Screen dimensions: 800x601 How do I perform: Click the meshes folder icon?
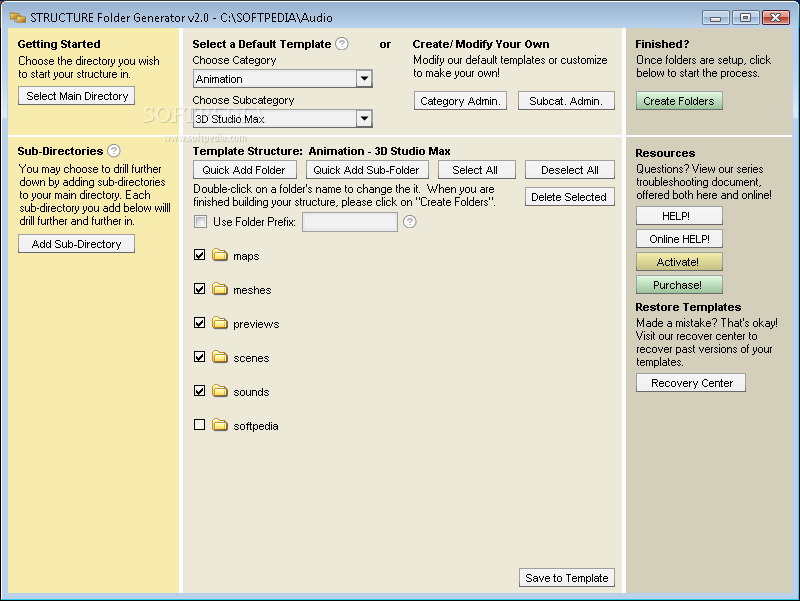[x=220, y=289]
